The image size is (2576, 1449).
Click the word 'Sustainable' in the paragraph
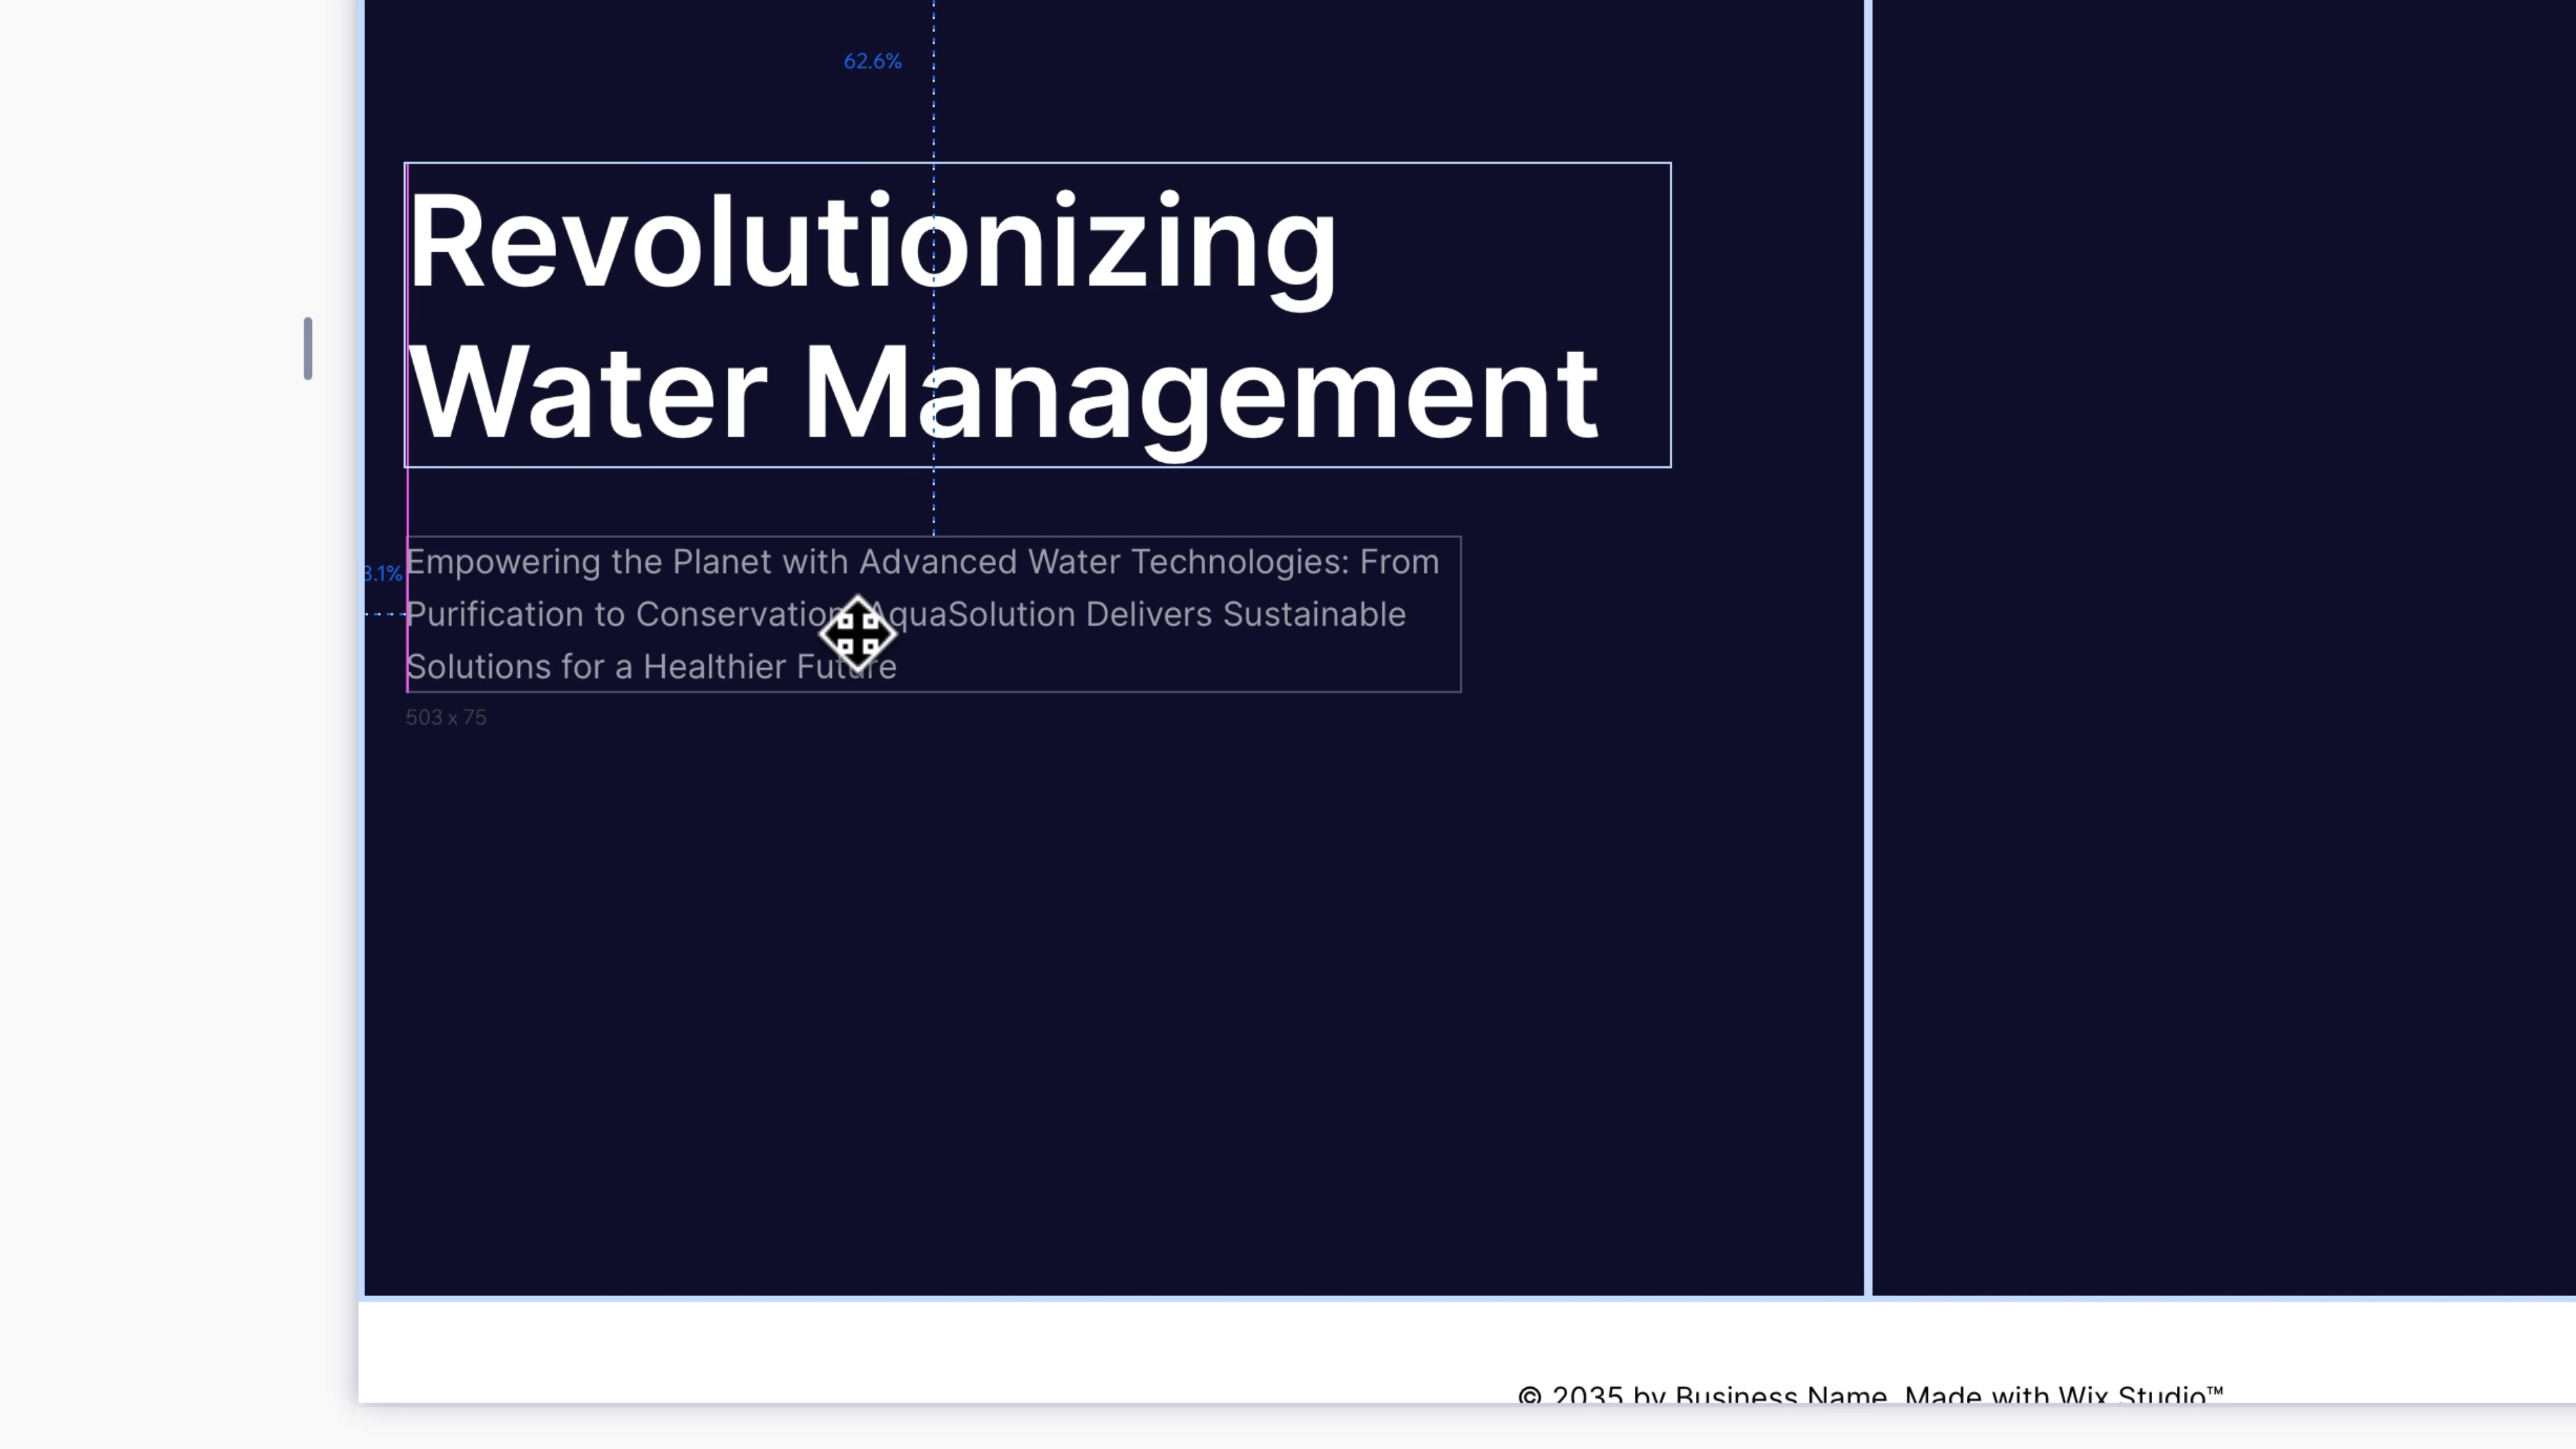(x=1314, y=615)
